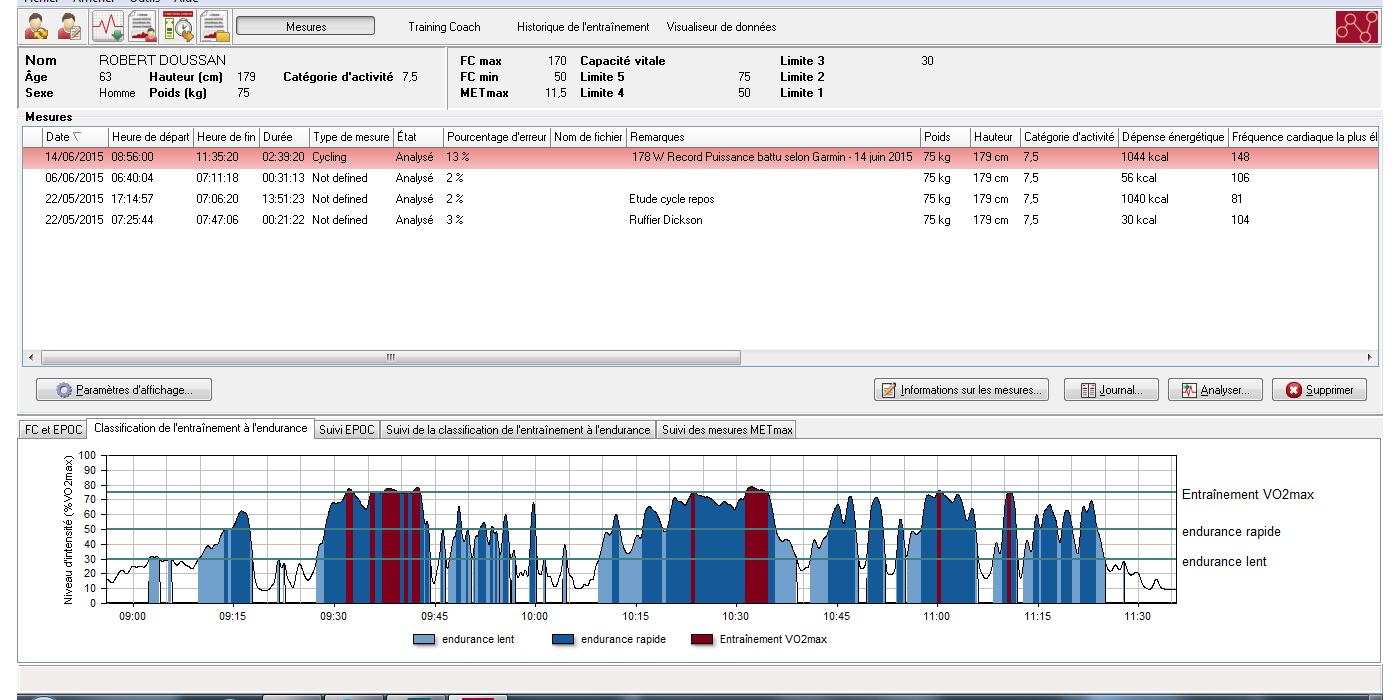Click the report folder toolbar icon
1400x700 pixels.
tap(214, 26)
